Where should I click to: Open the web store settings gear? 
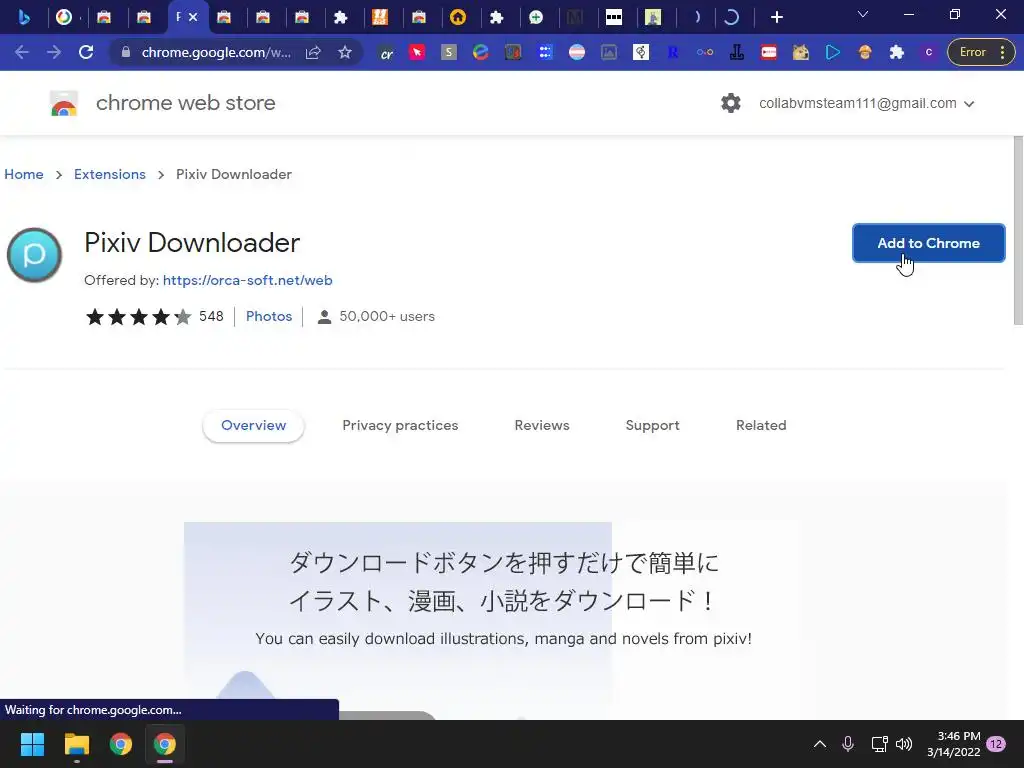pyautogui.click(x=731, y=103)
